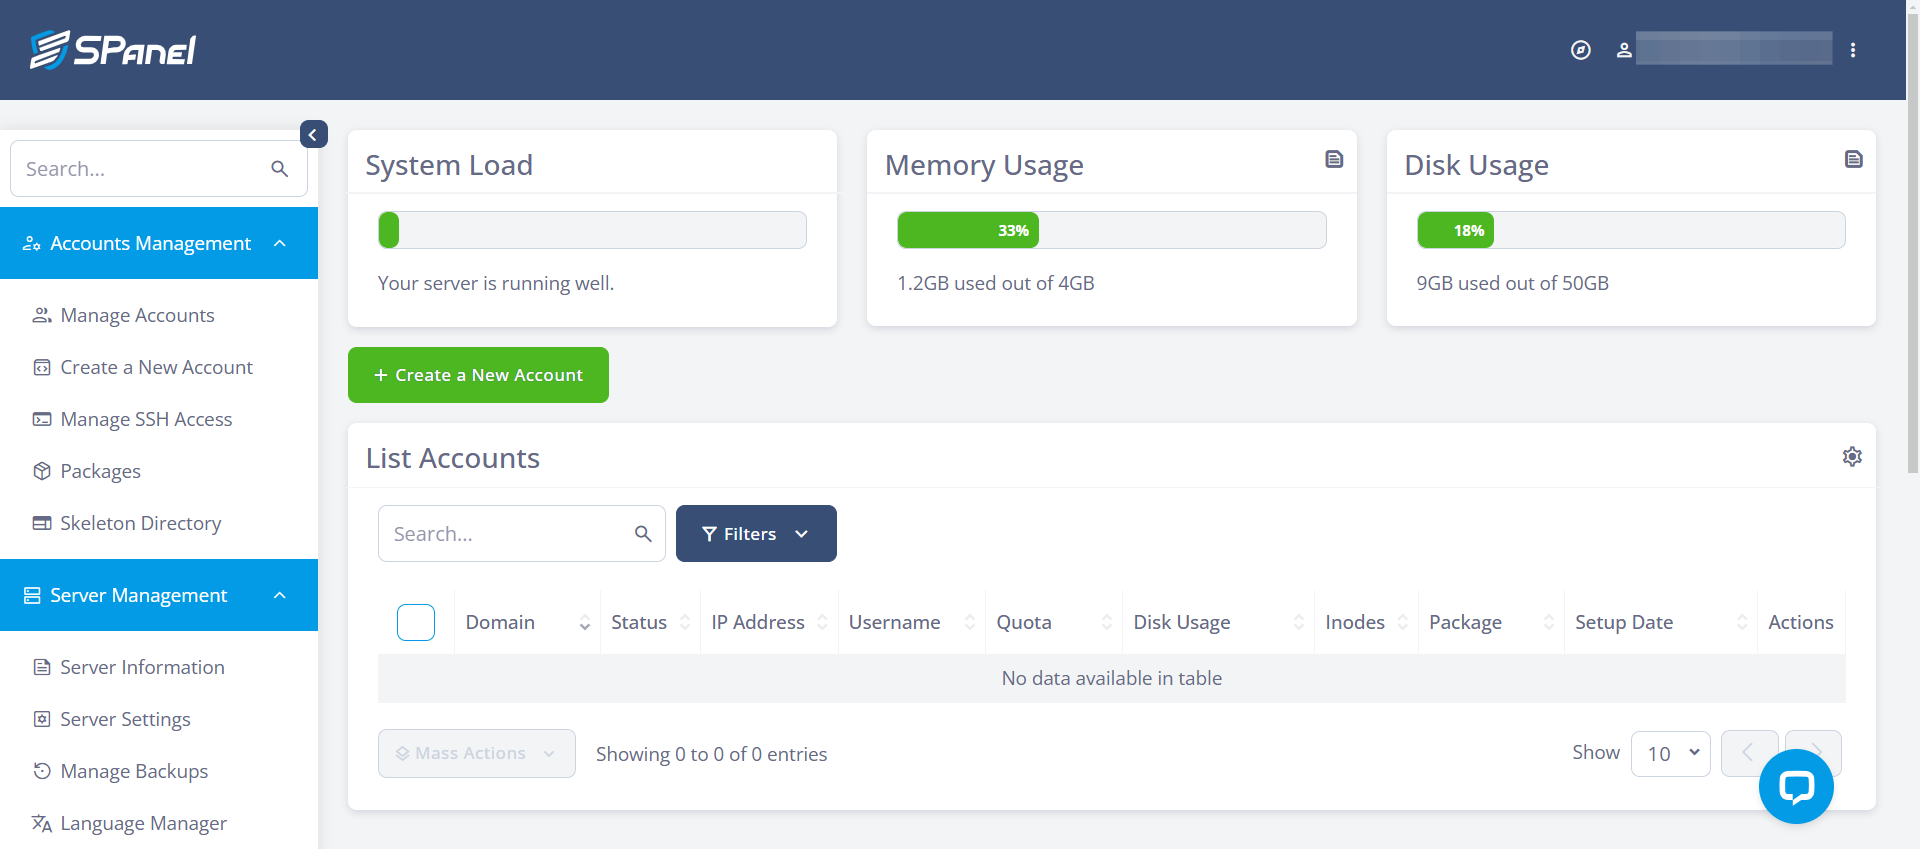Open Manage Backups page
The image size is (1920, 849).
(134, 771)
